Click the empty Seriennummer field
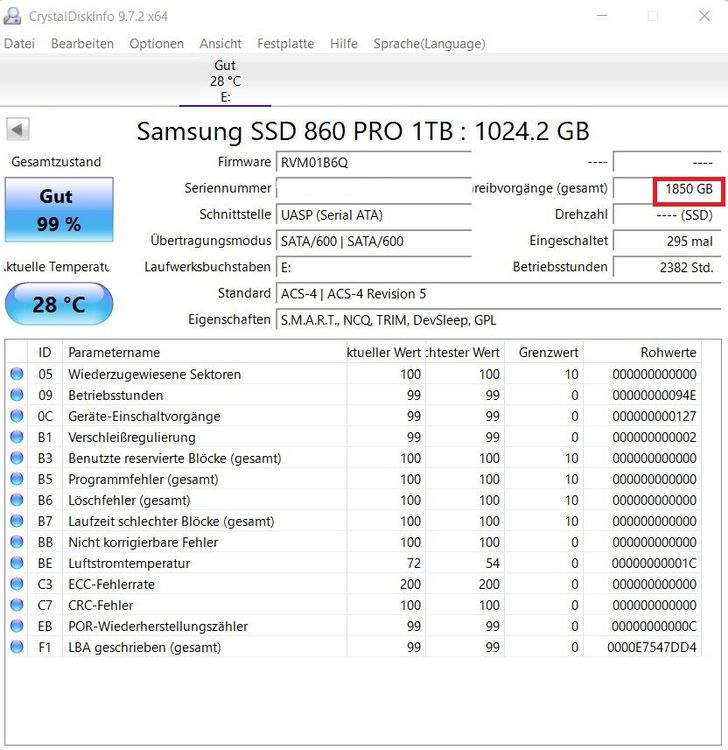 [x=374, y=188]
